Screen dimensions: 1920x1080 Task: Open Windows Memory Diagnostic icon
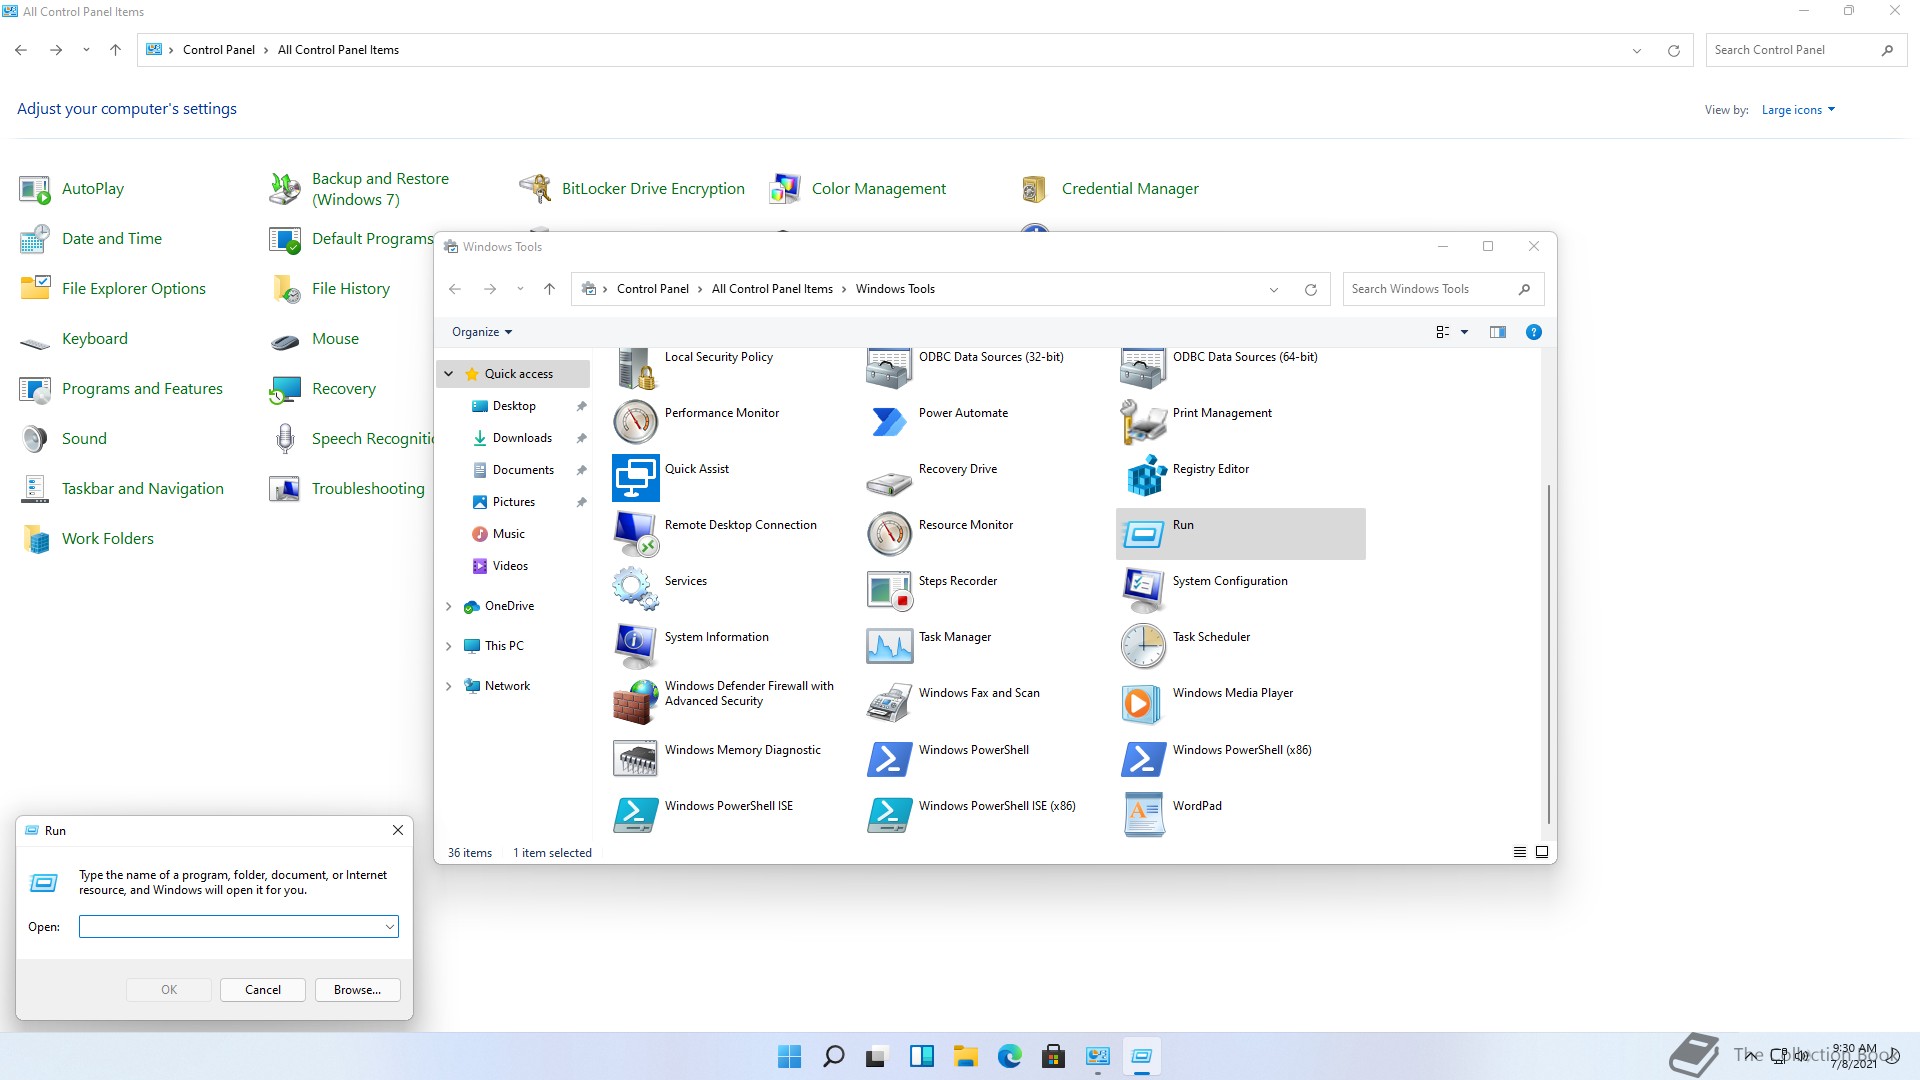635,758
